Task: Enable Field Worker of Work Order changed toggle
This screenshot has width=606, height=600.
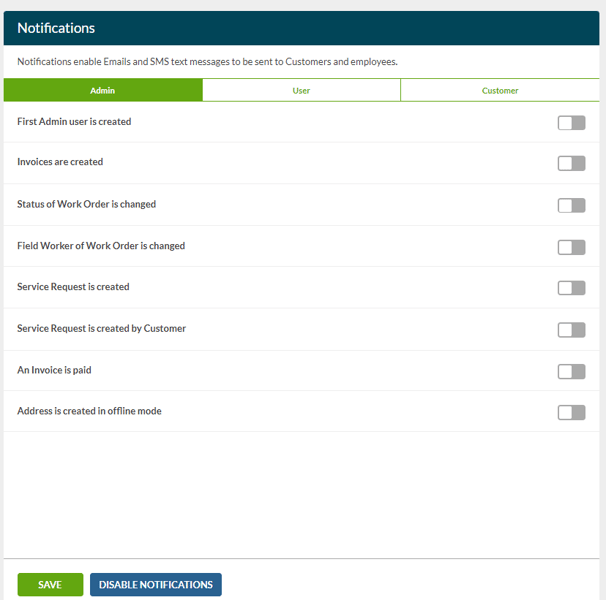Action: pyautogui.click(x=571, y=248)
